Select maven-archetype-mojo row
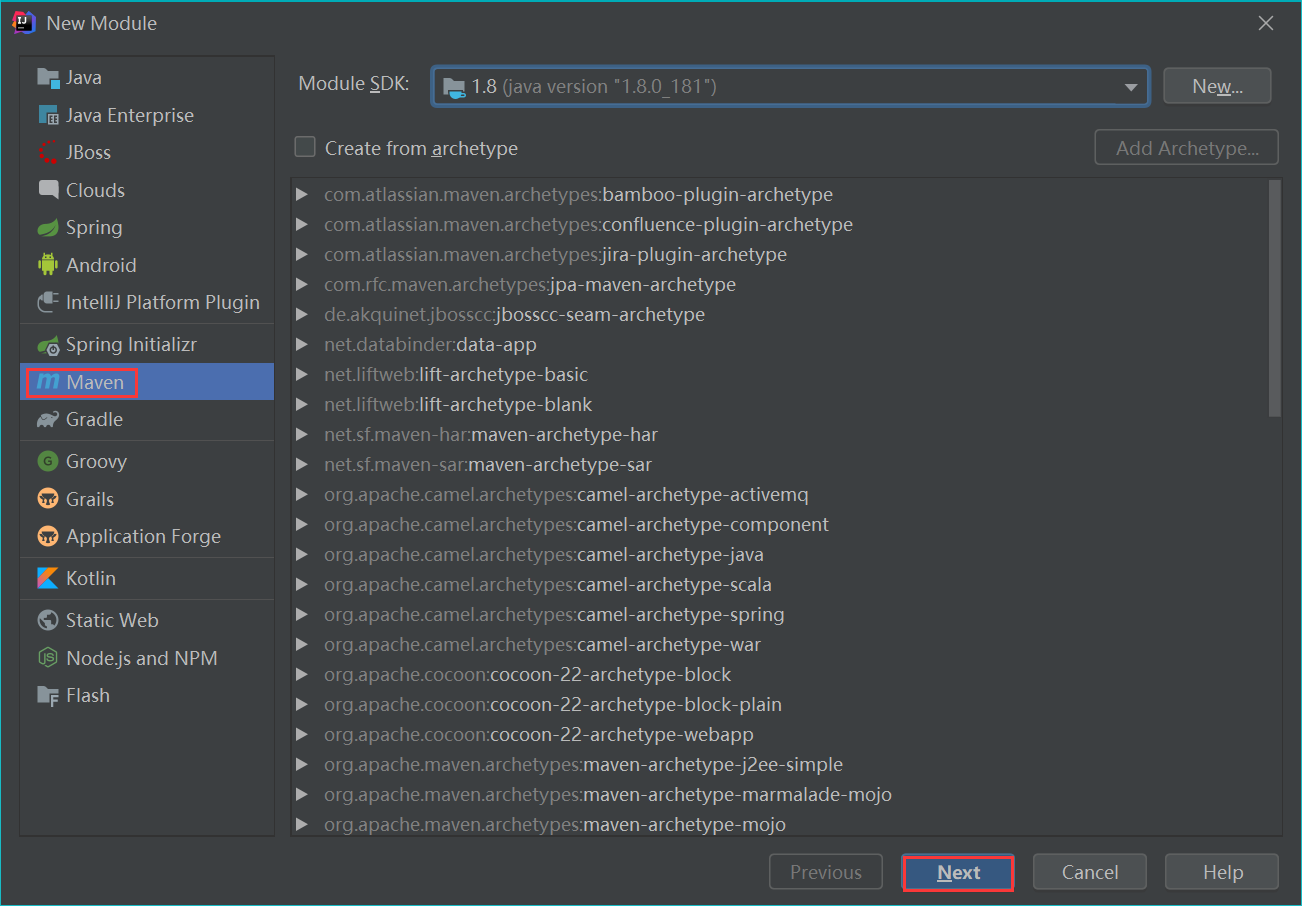1302x906 pixels. point(780,823)
